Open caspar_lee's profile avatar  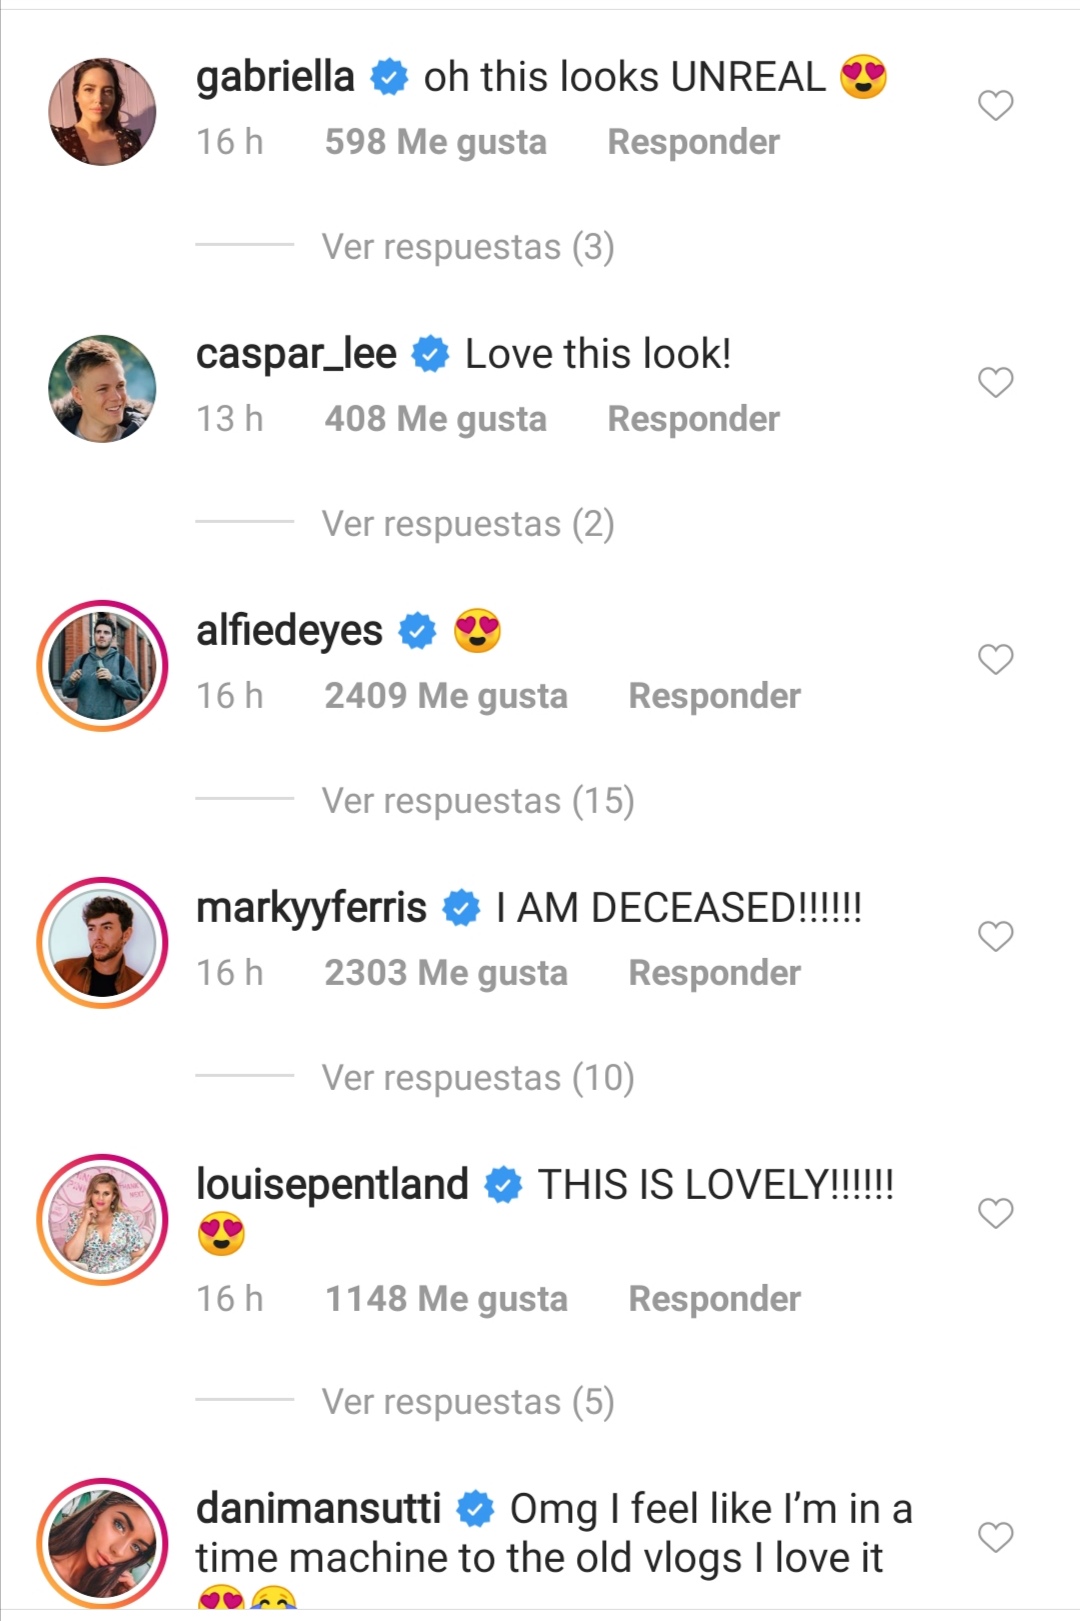tap(102, 388)
